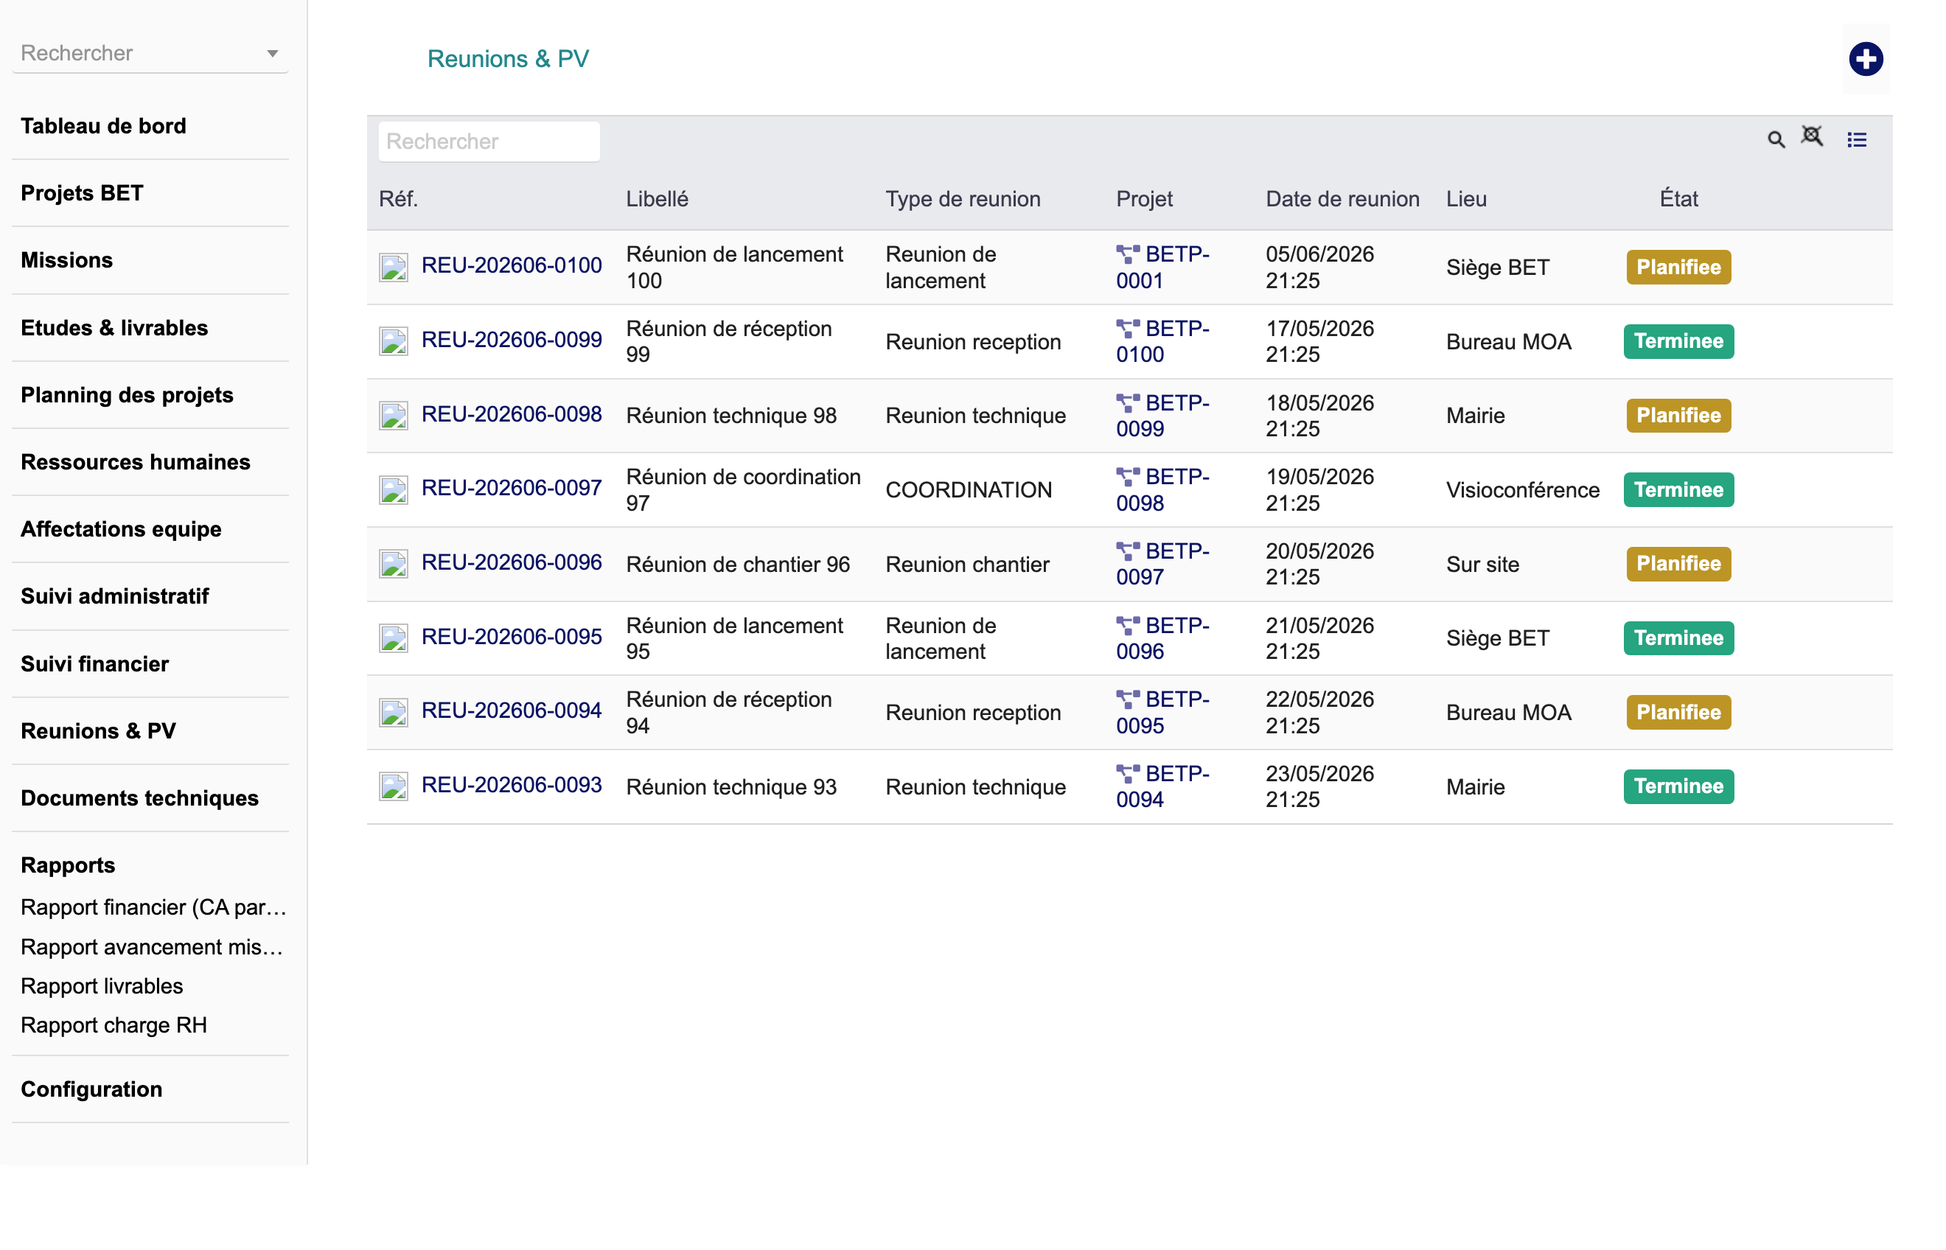Click the Reunions & PV page title
Screen dimensions: 1946x1250
click(508, 59)
